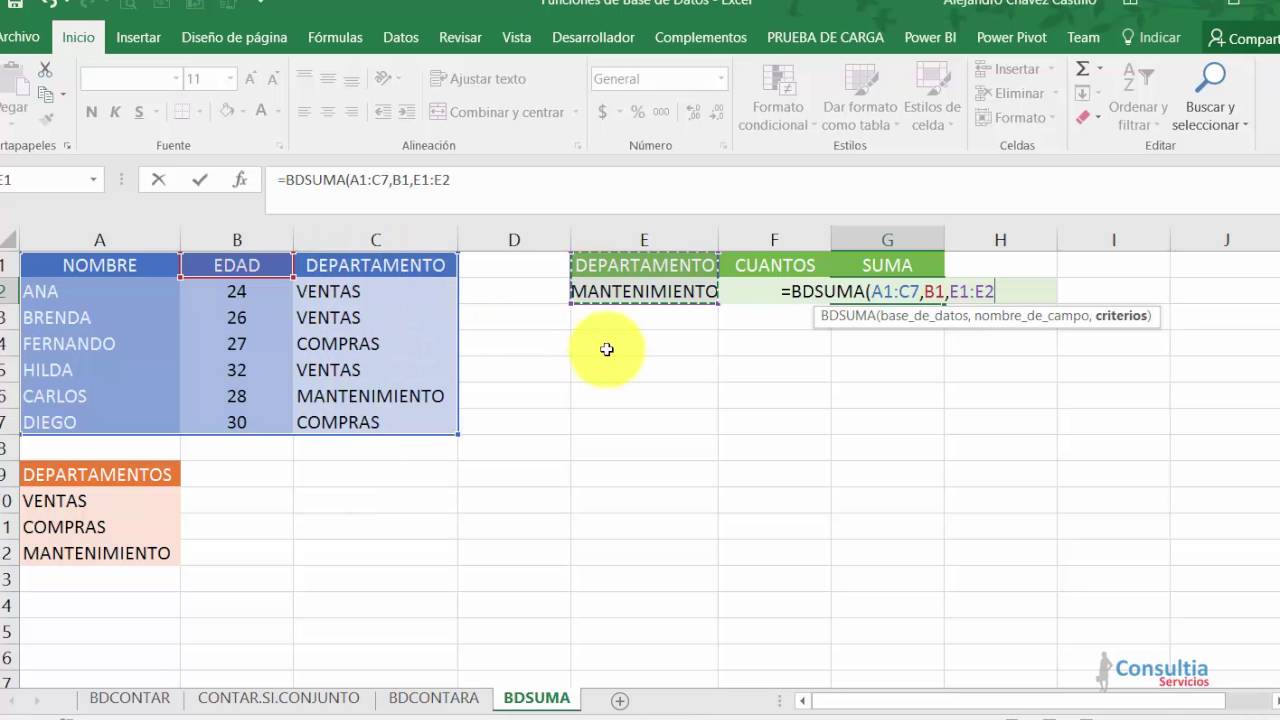Image resolution: width=1280 pixels, height=720 pixels.
Task: Open the font size dropdown showing 11
Action: pyautogui.click(x=230, y=79)
